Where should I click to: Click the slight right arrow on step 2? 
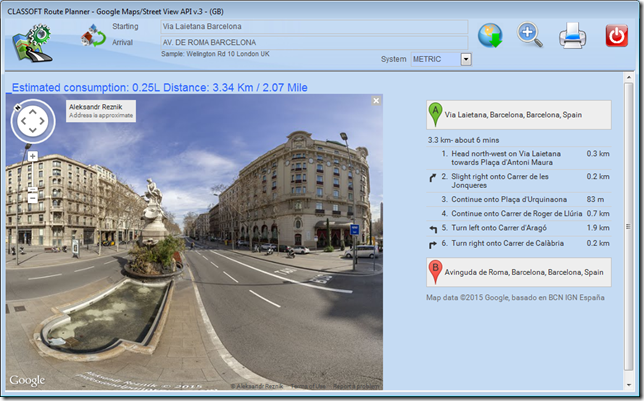click(x=432, y=177)
